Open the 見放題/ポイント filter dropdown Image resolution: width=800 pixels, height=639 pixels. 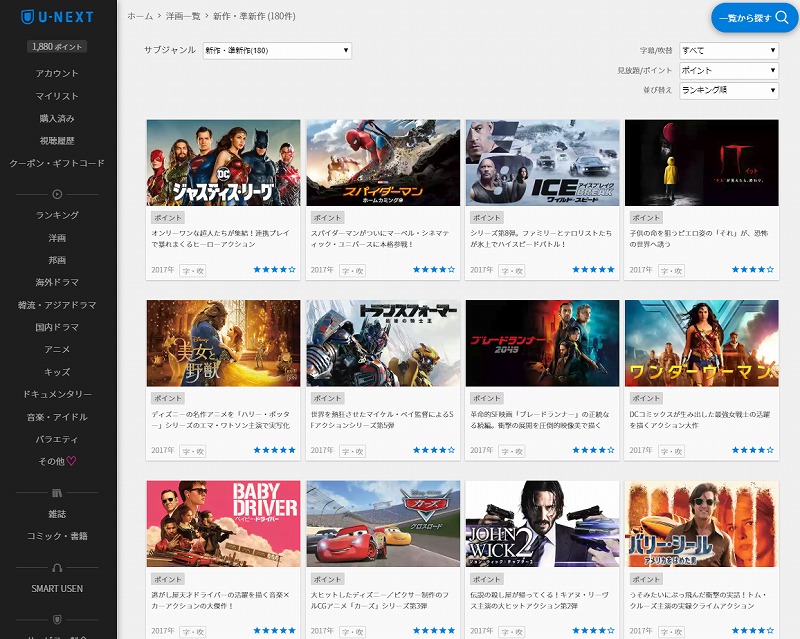[x=728, y=71]
